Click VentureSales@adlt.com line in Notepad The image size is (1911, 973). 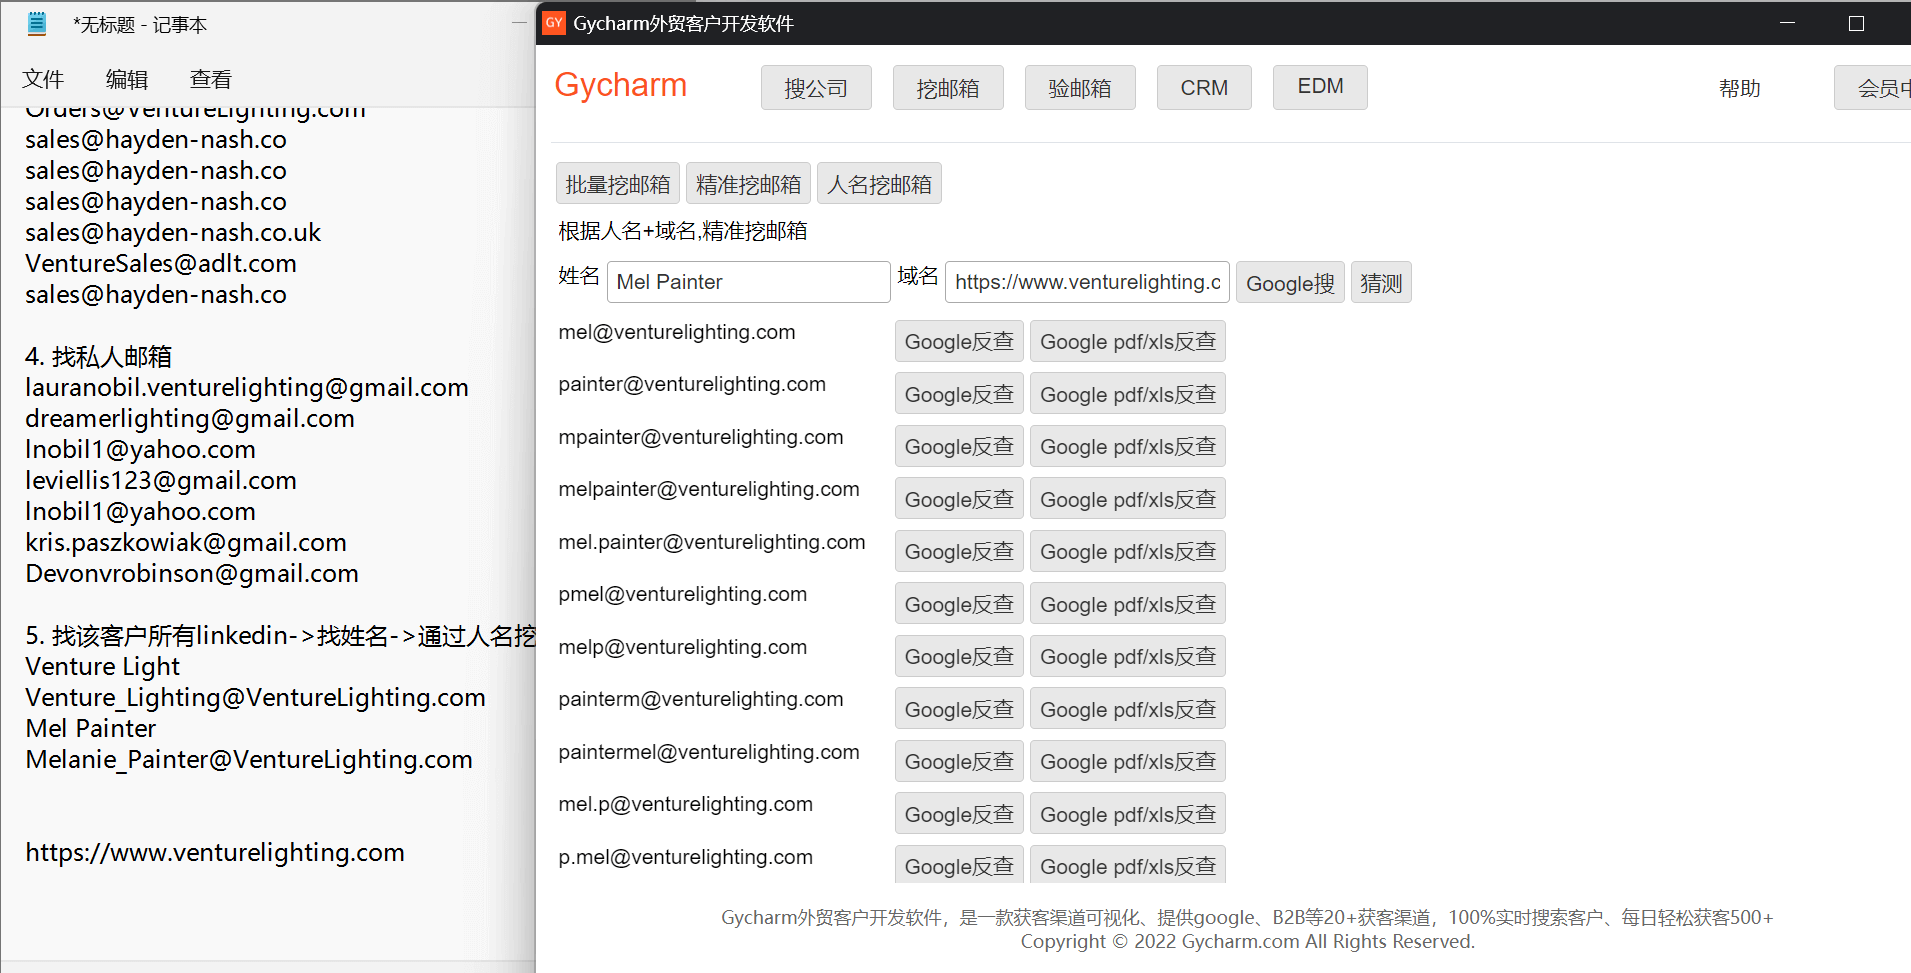(x=161, y=263)
